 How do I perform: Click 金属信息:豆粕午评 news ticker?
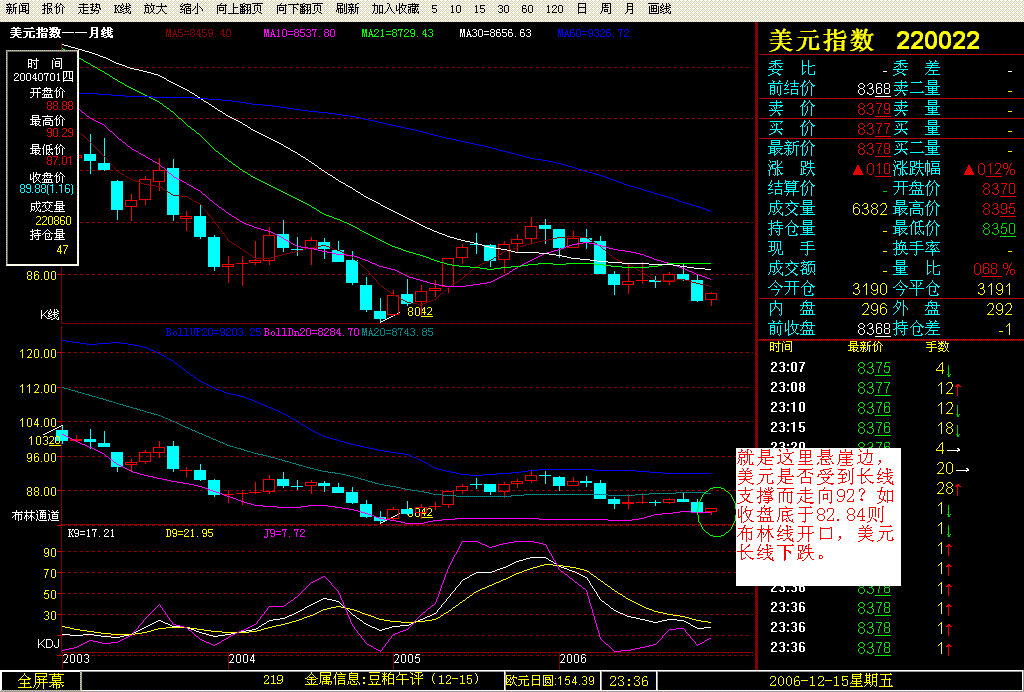[392, 680]
